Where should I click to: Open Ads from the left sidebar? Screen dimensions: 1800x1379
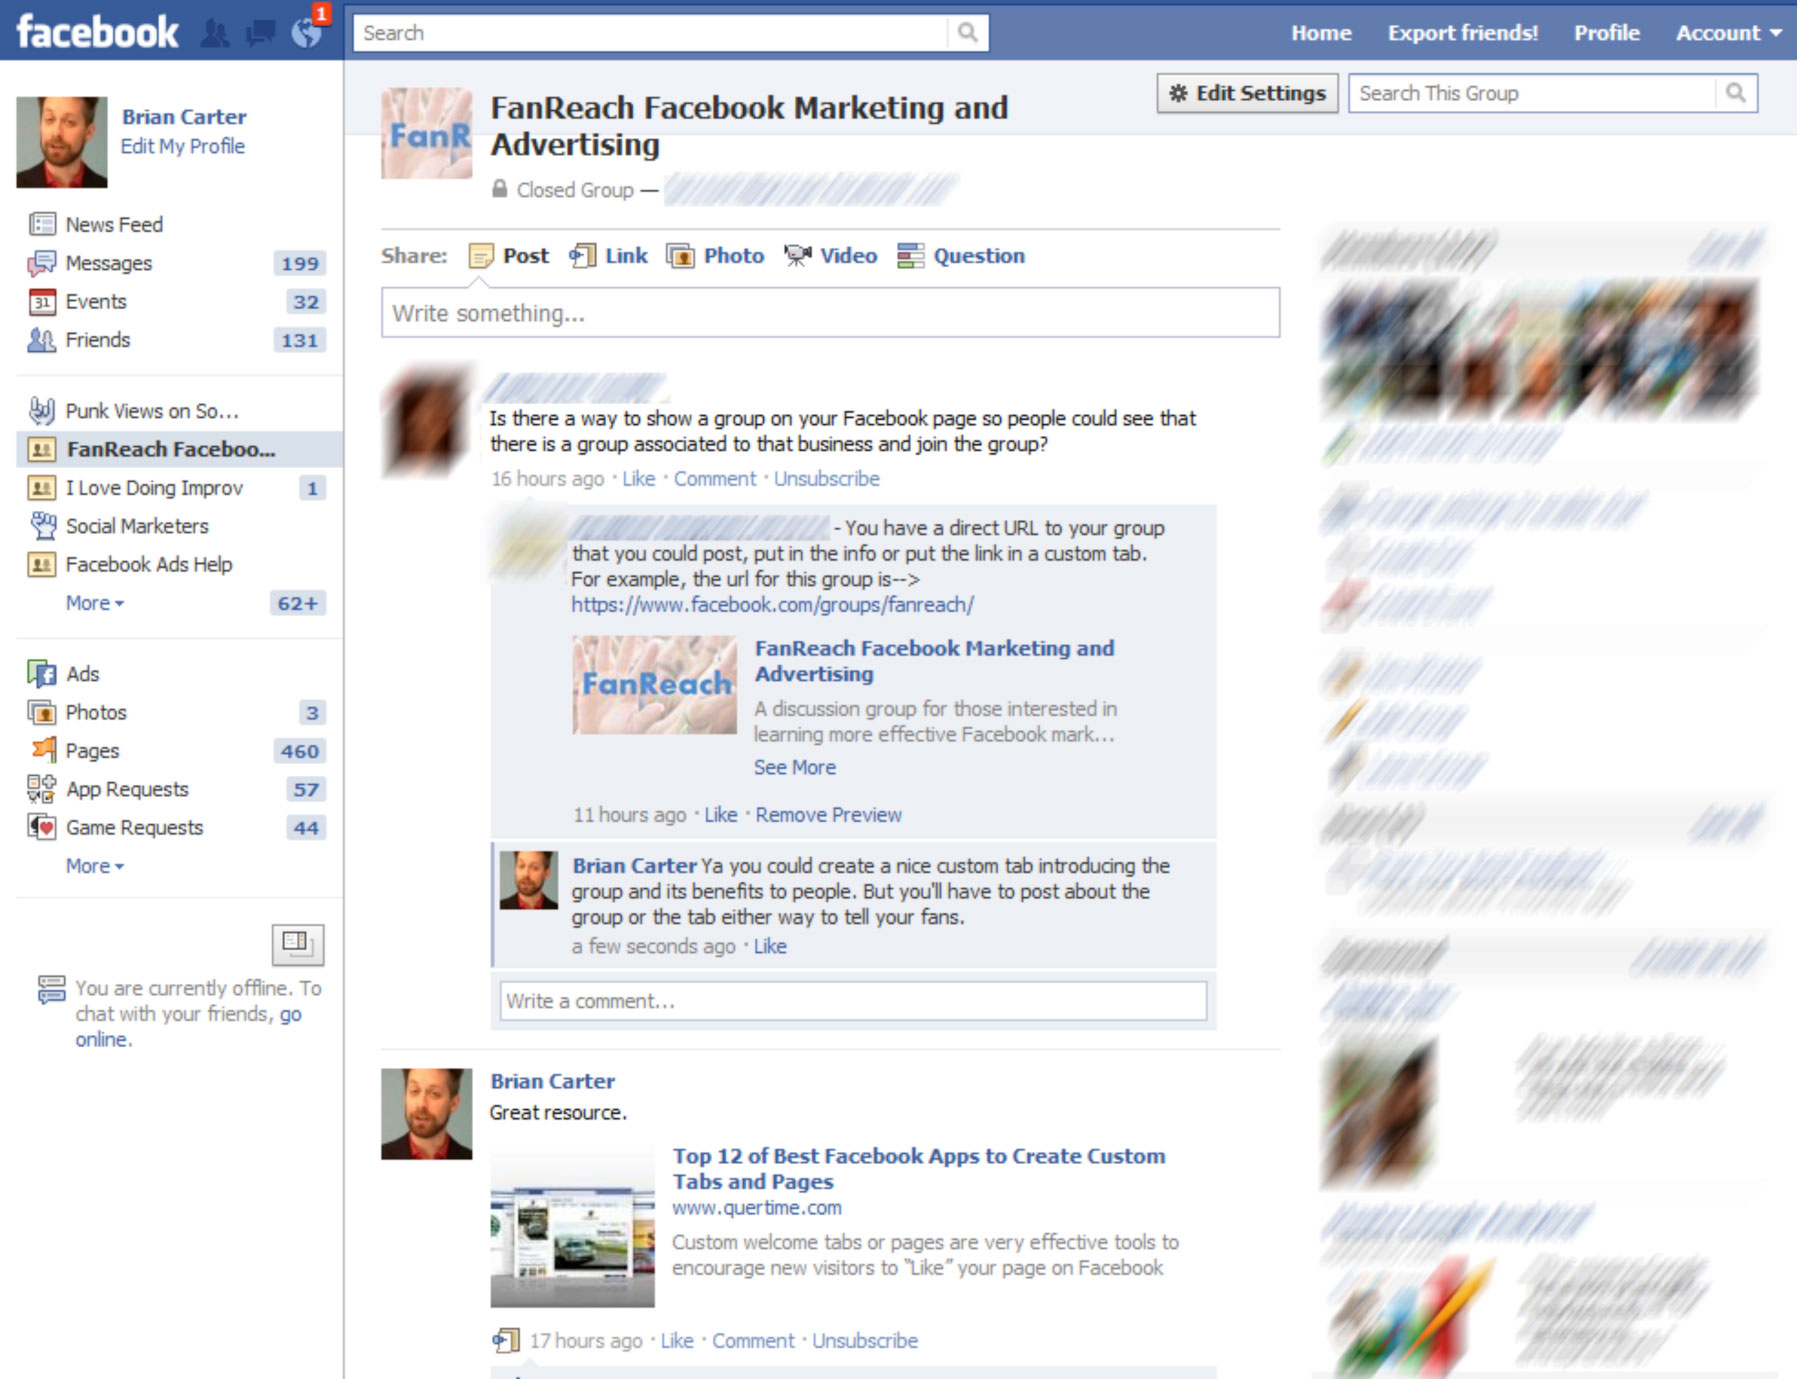[x=83, y=673]
